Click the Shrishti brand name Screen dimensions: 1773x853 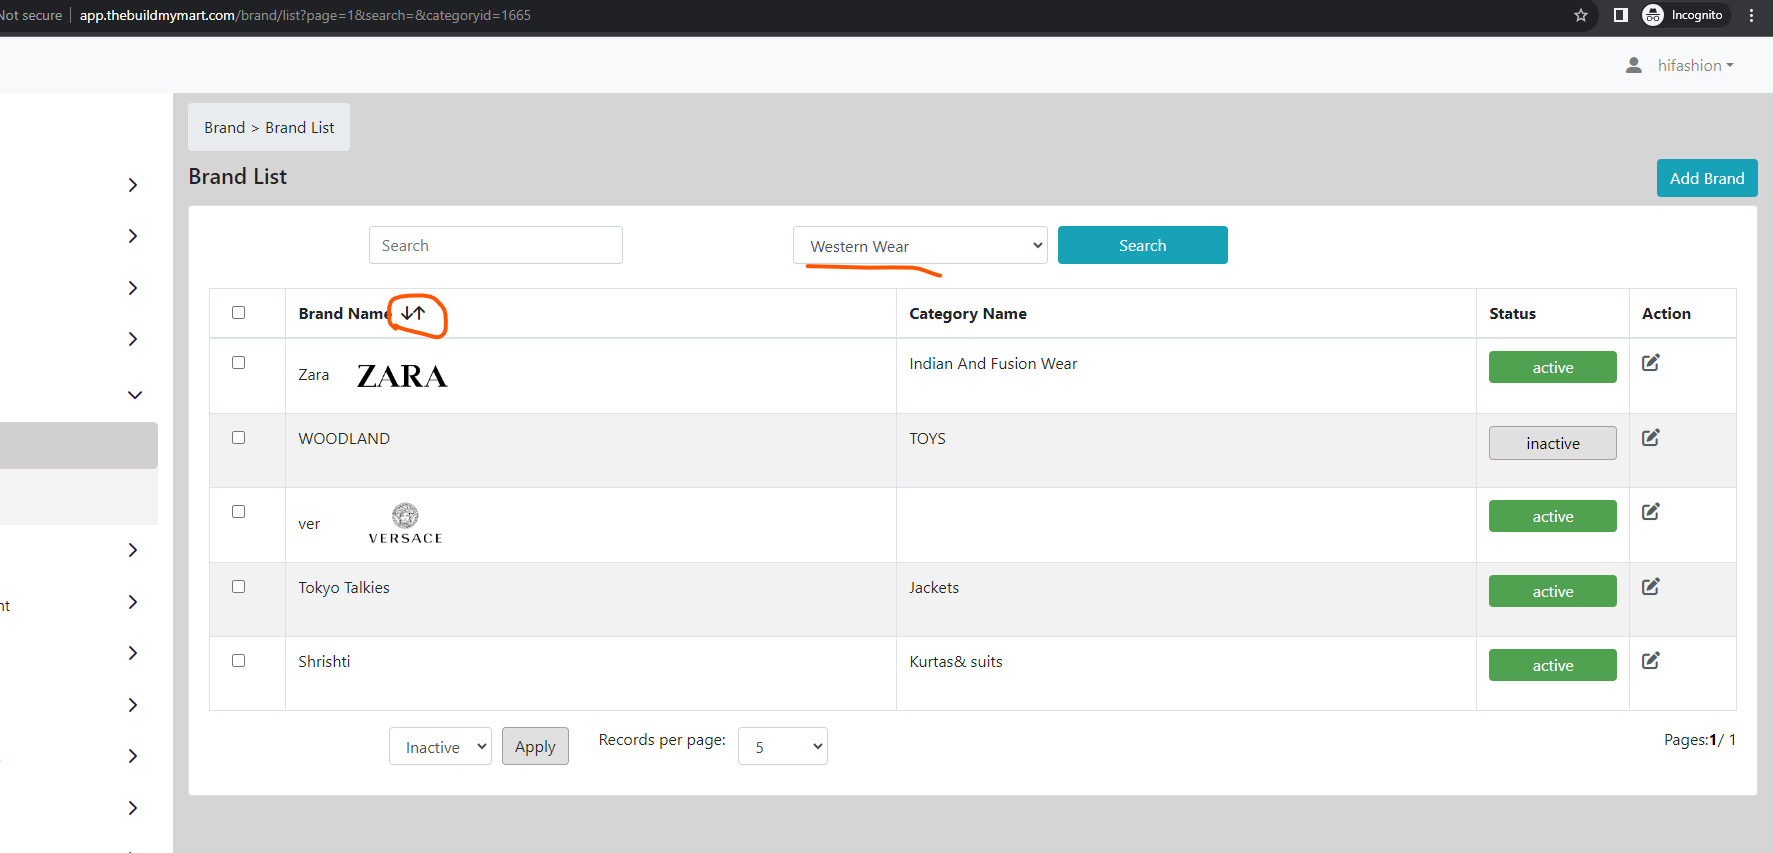[x=324, y=661]
